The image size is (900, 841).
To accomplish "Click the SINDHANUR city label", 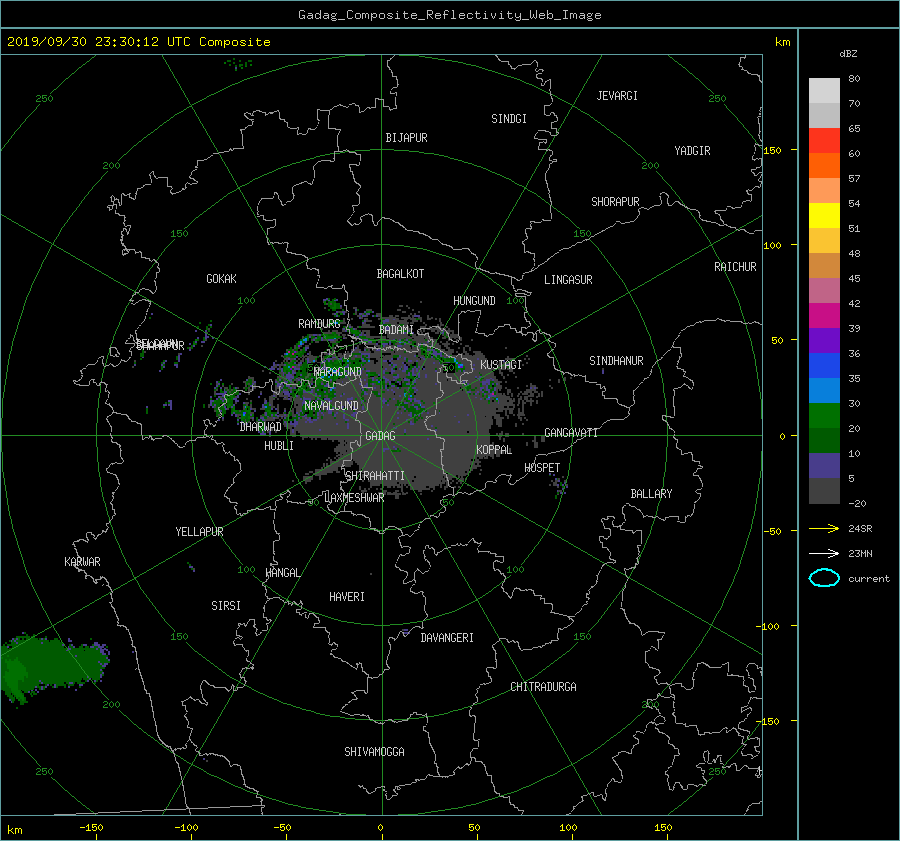I will coord(616,361).
